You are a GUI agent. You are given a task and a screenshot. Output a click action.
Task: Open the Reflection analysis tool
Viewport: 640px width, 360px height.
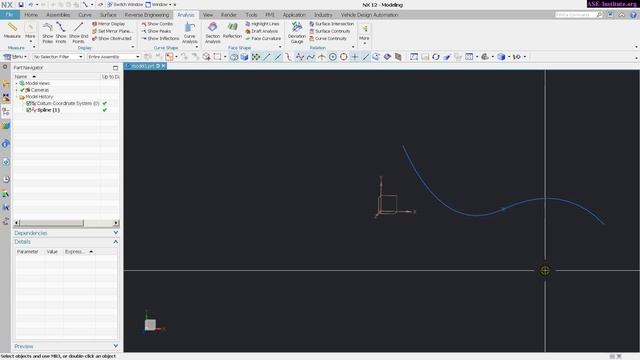232,31
